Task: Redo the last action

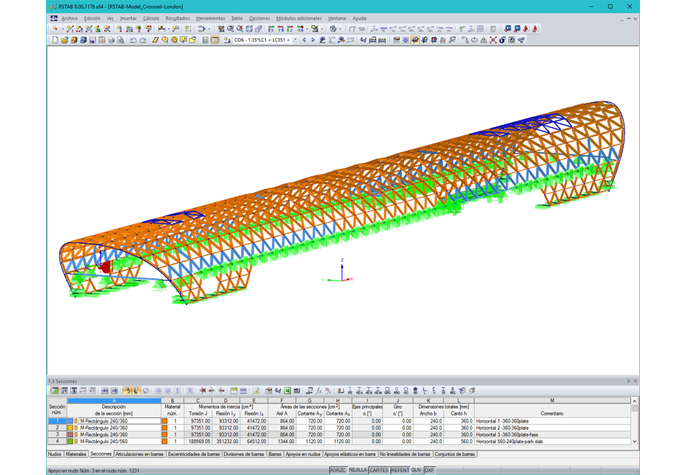Action: click(143, 40)
